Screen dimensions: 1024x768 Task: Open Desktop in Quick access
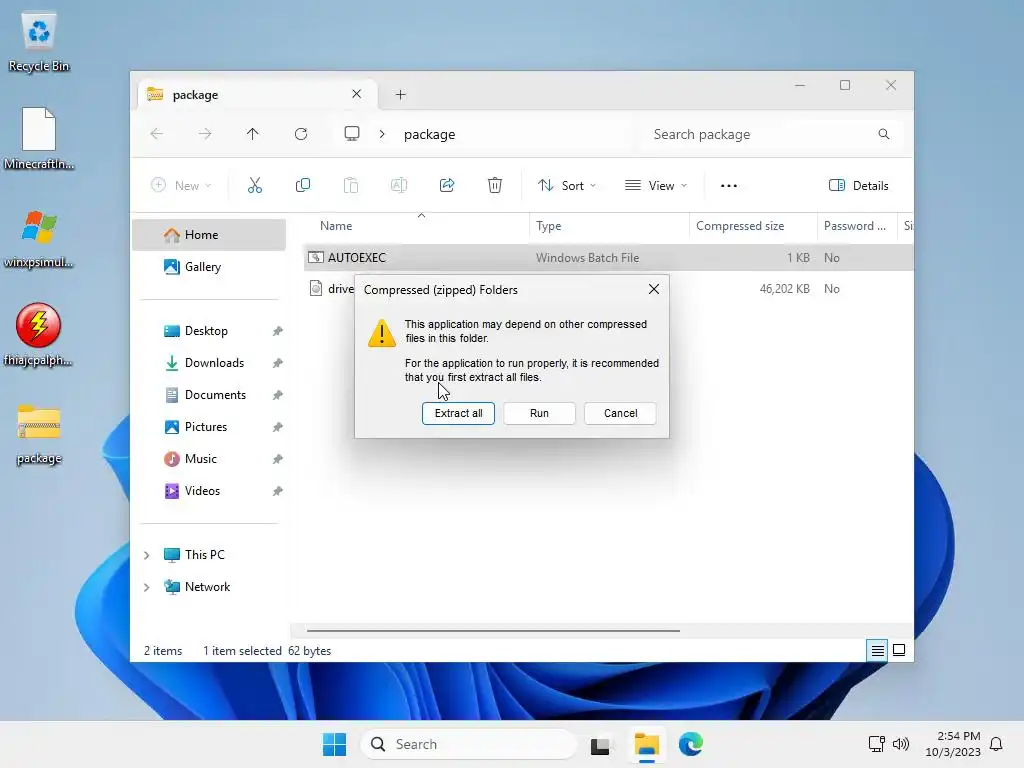[209, 330]
